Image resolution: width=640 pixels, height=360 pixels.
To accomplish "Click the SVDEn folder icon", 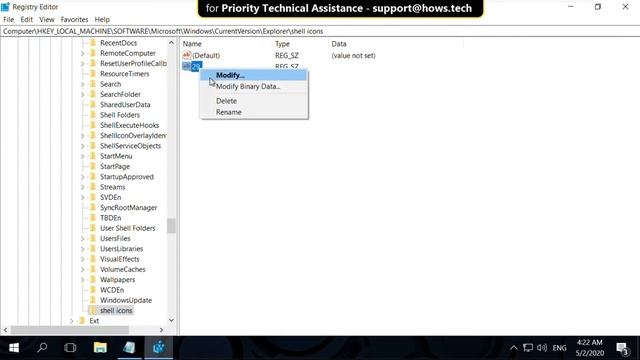I will (x=93, y=197).
